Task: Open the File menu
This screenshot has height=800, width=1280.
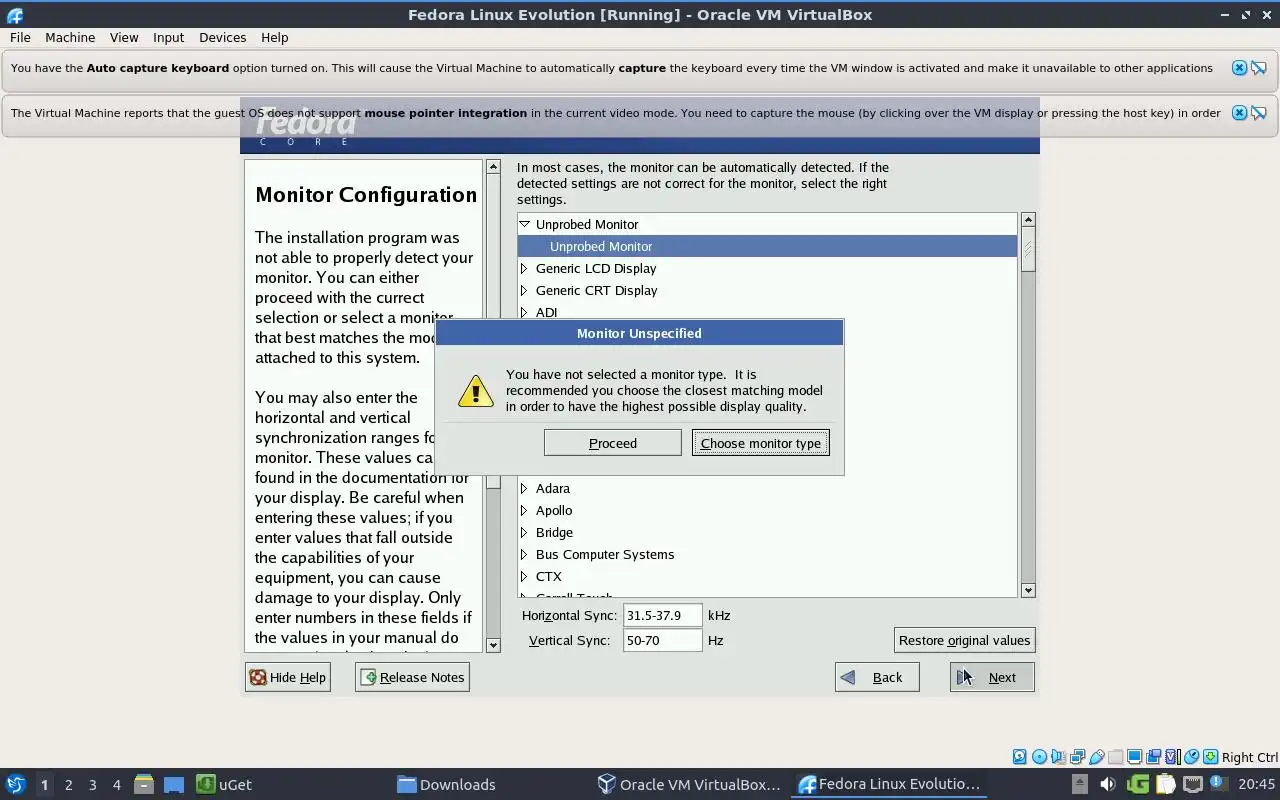Action: [x=20, y=37]
